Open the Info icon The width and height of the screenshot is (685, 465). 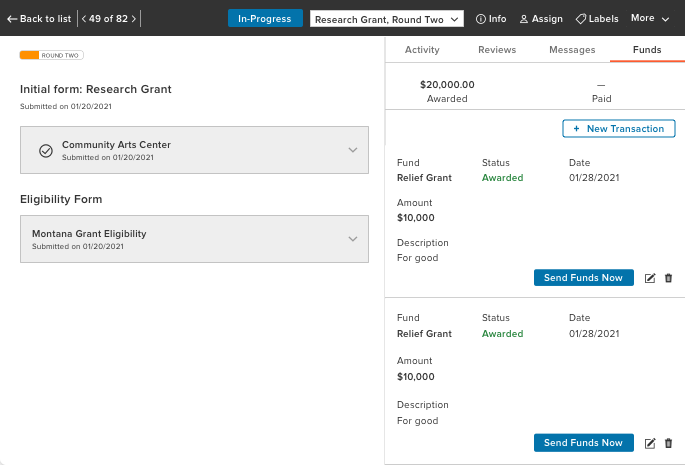click(x=480, y=19)
